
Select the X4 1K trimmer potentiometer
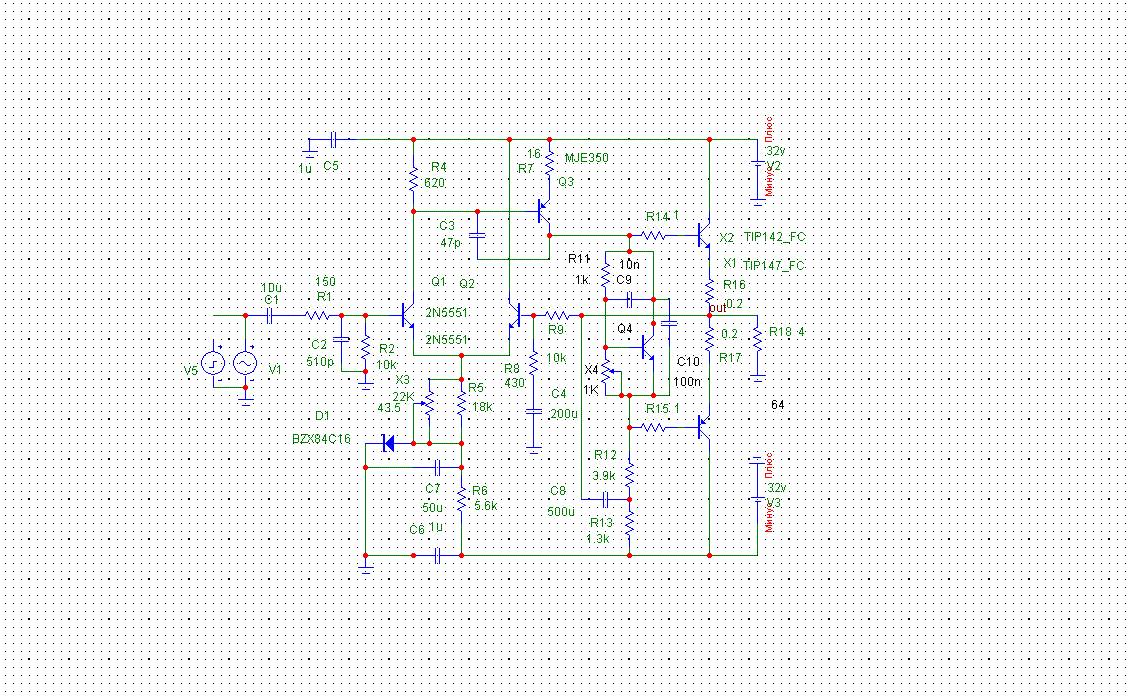click(x=607, y=373)
